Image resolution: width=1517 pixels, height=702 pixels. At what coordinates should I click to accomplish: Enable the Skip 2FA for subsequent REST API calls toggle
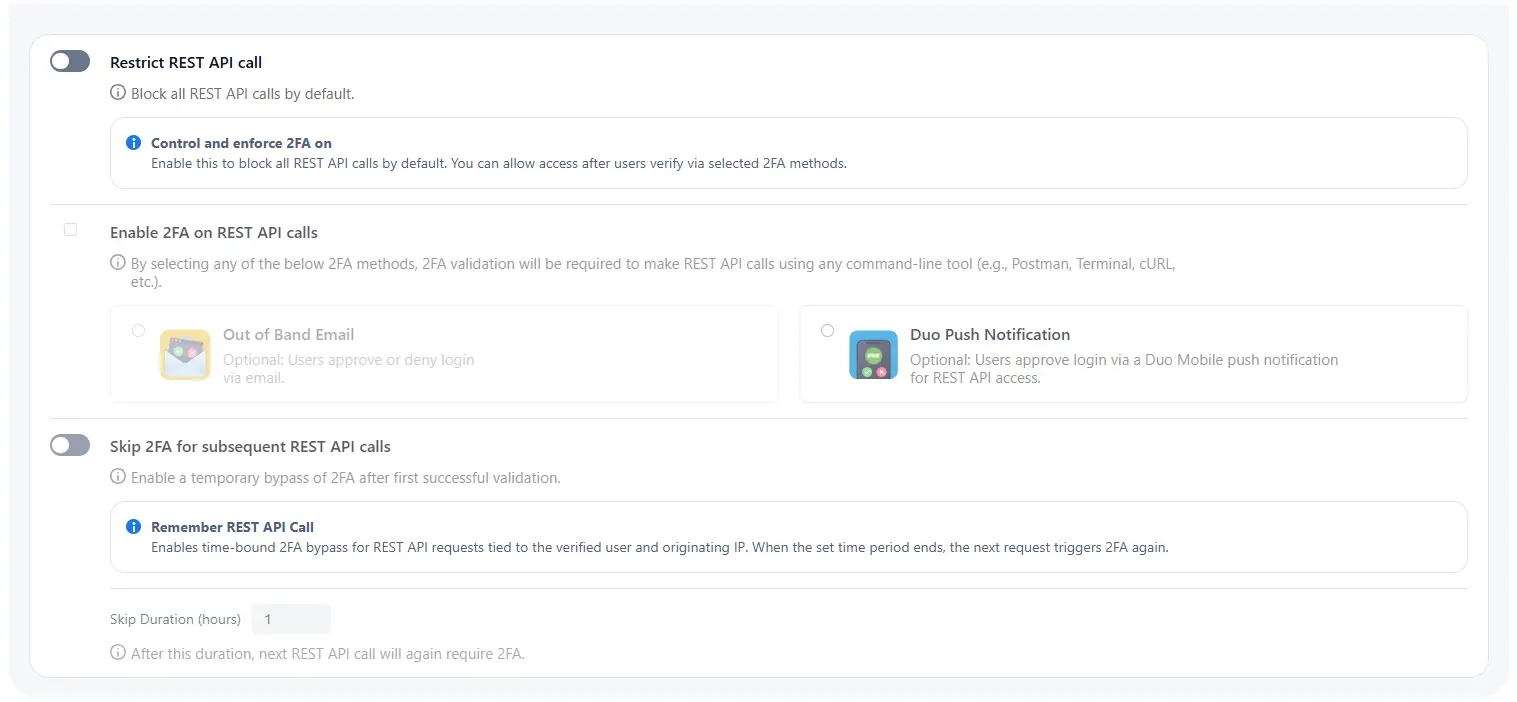69,445
